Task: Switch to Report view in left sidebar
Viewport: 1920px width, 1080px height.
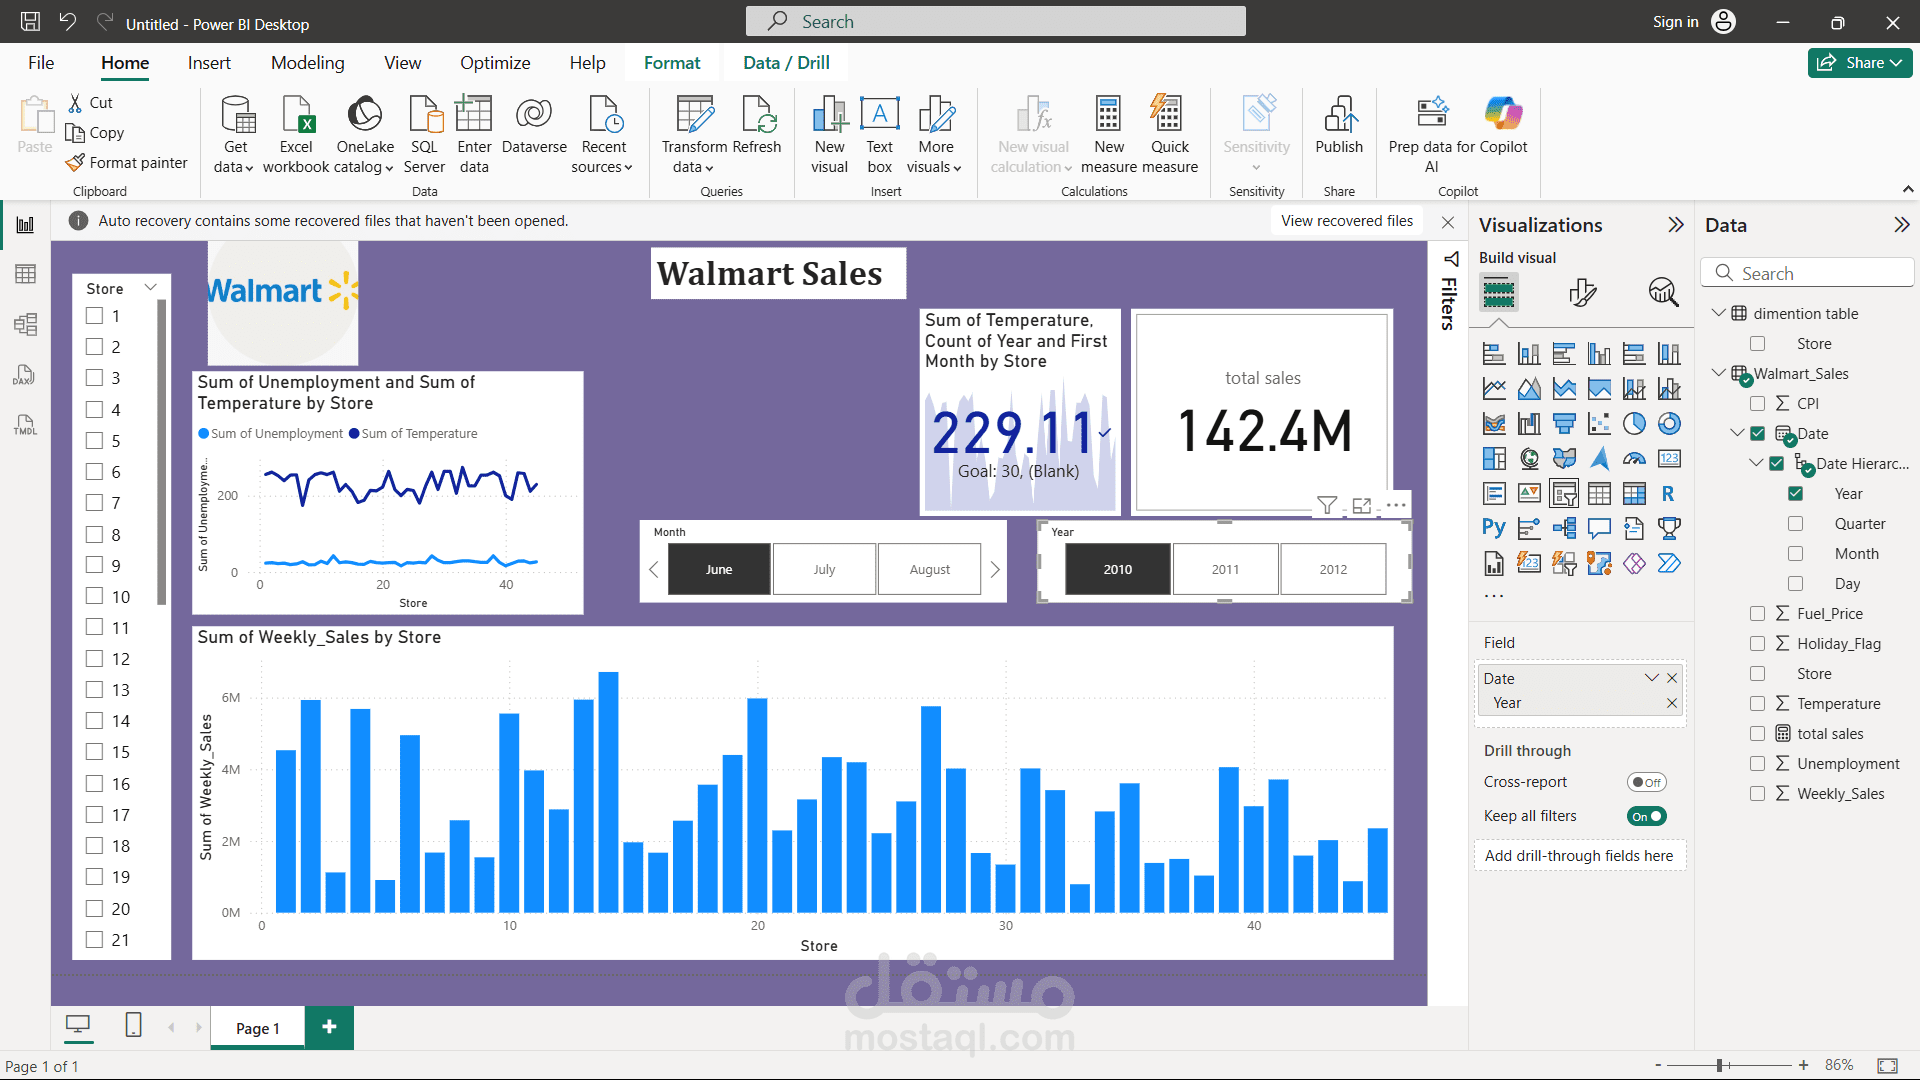Action: click(25, 225)
